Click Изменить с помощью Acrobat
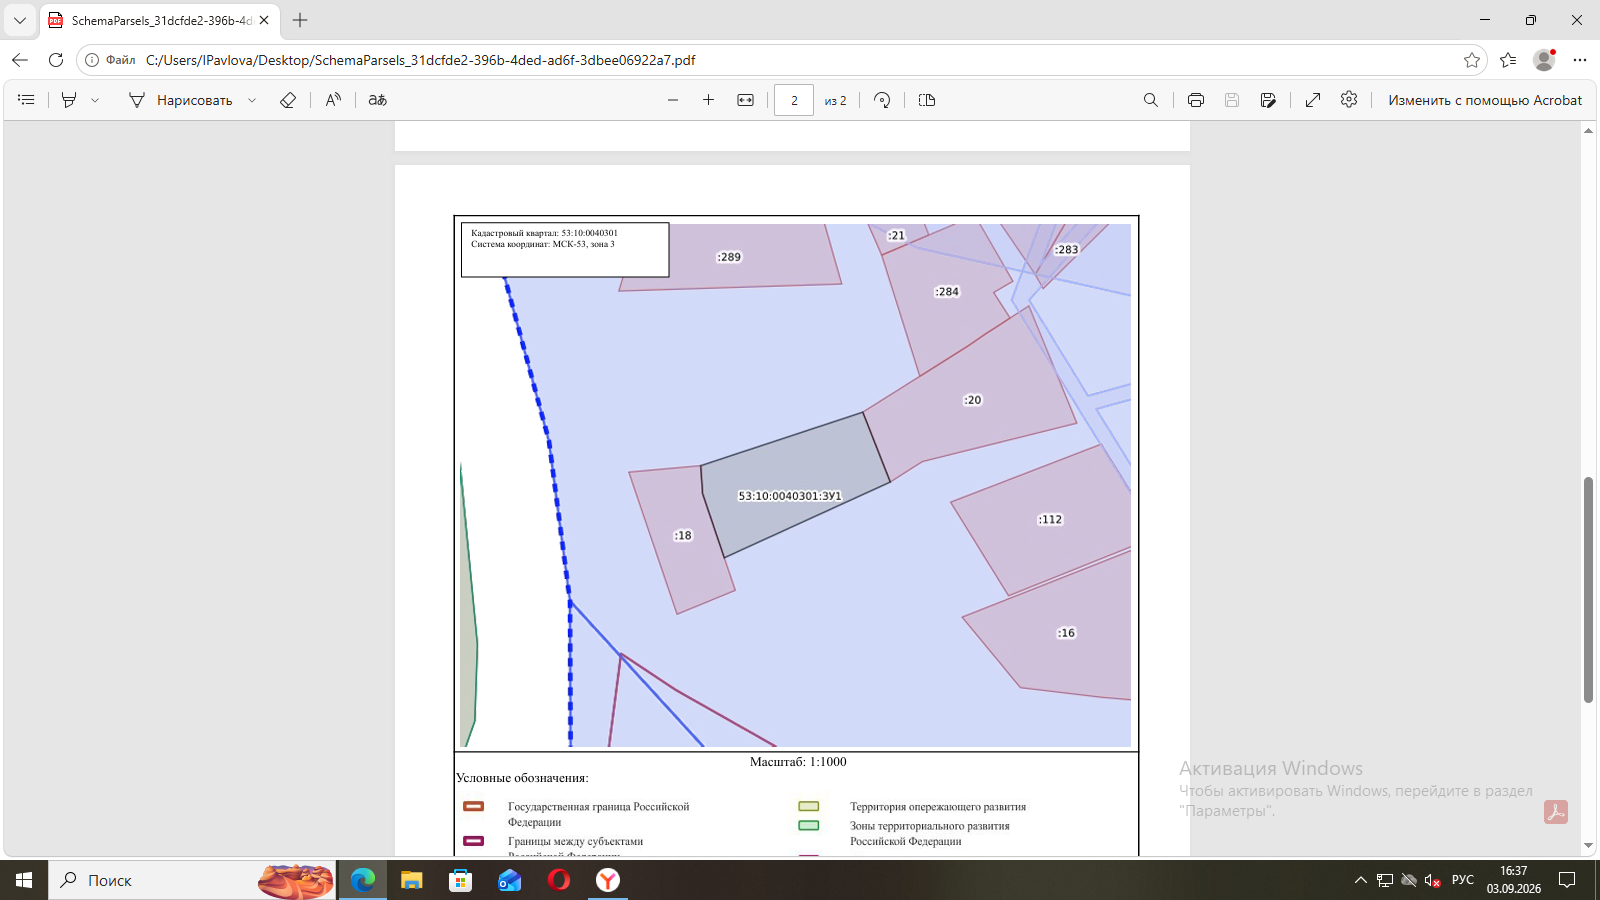This screenshot has width=1600, height=900. coord(1485,100)
